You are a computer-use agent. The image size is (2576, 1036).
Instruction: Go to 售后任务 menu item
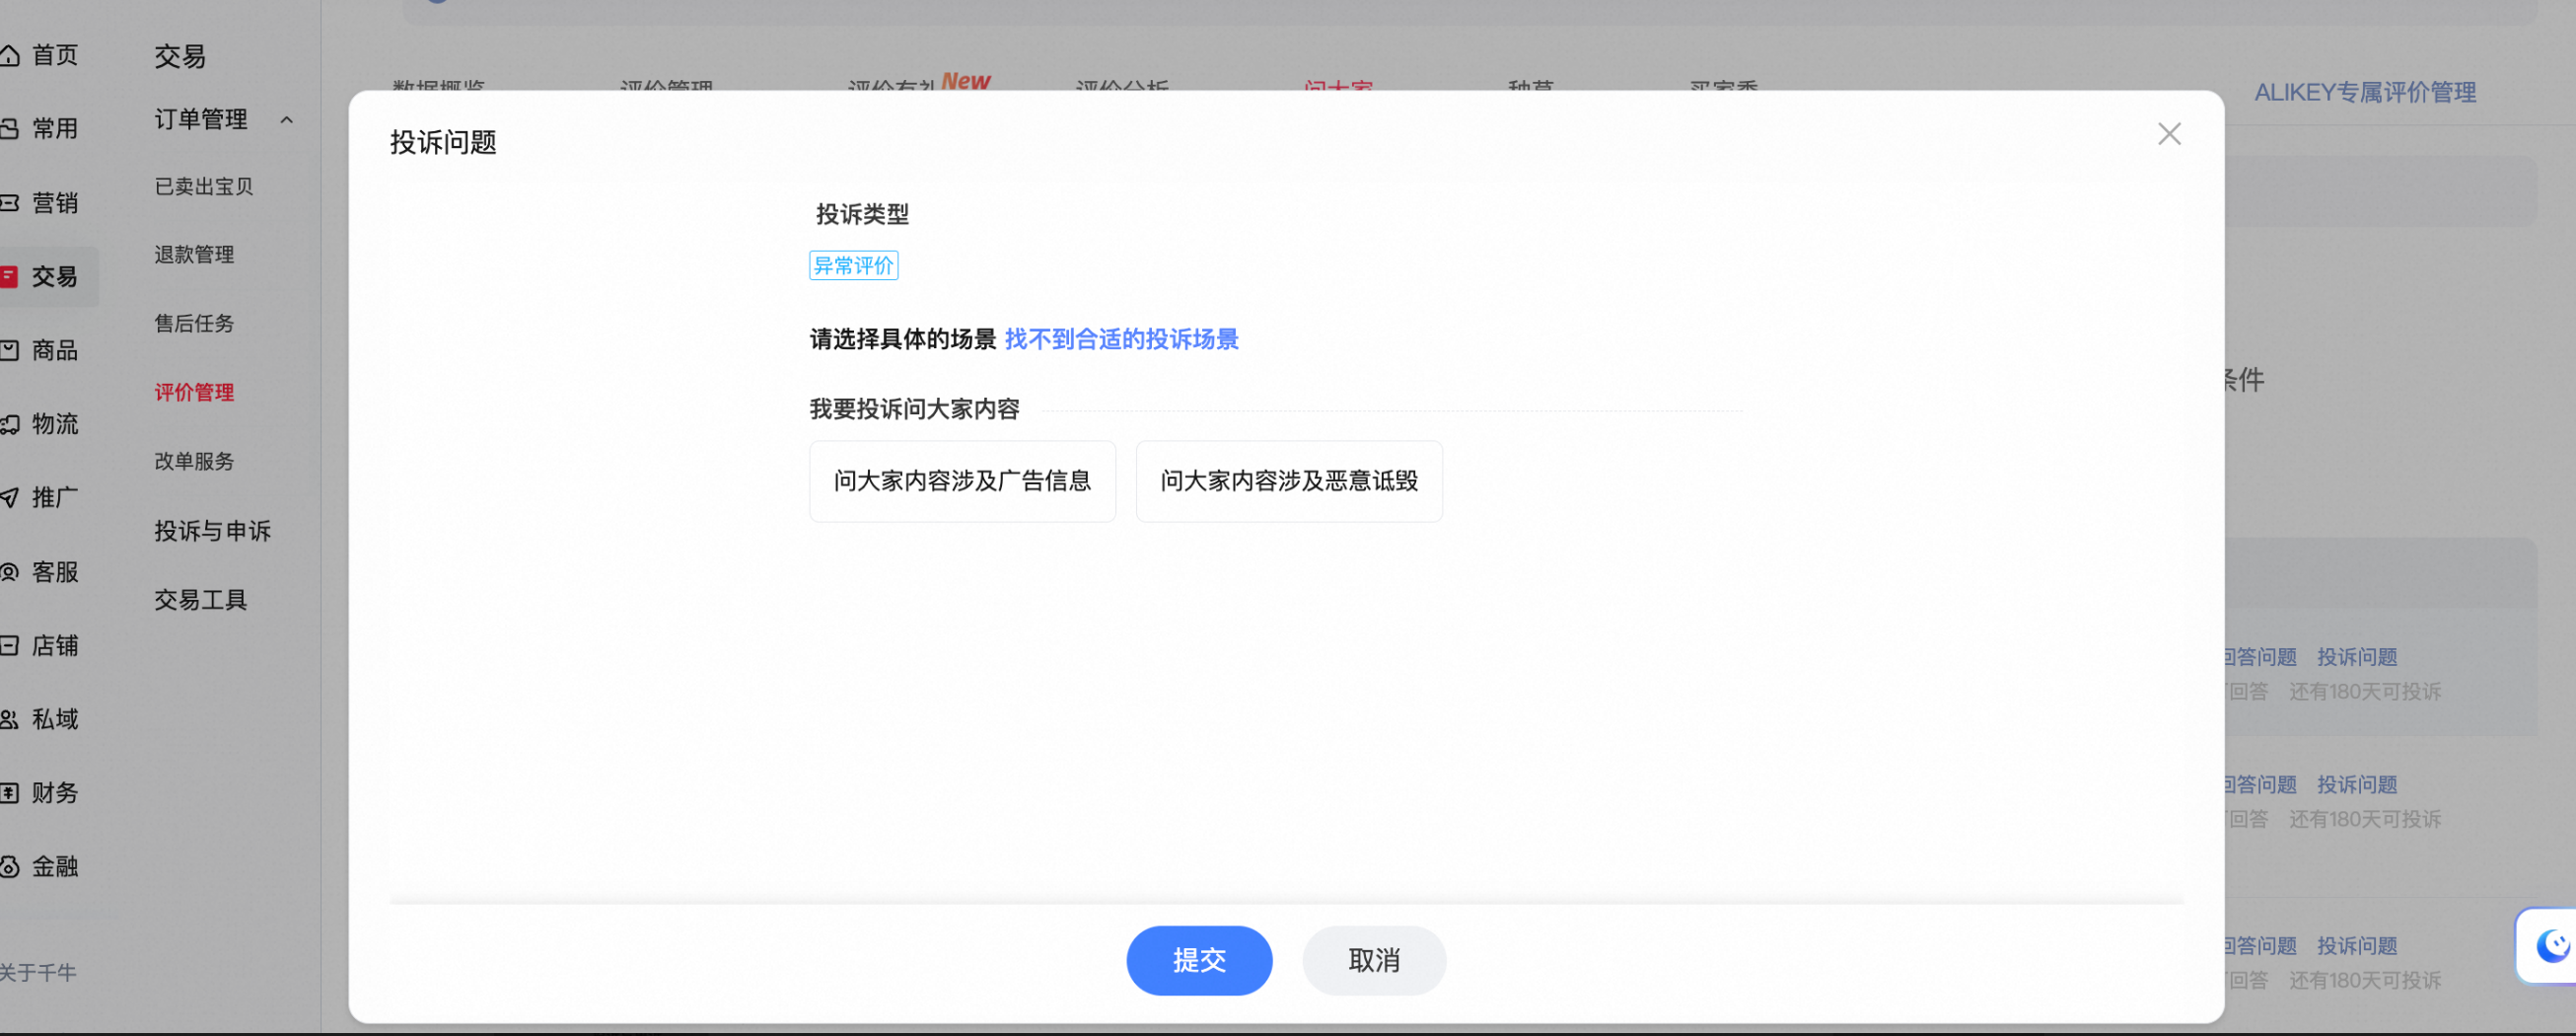point(194,324)
